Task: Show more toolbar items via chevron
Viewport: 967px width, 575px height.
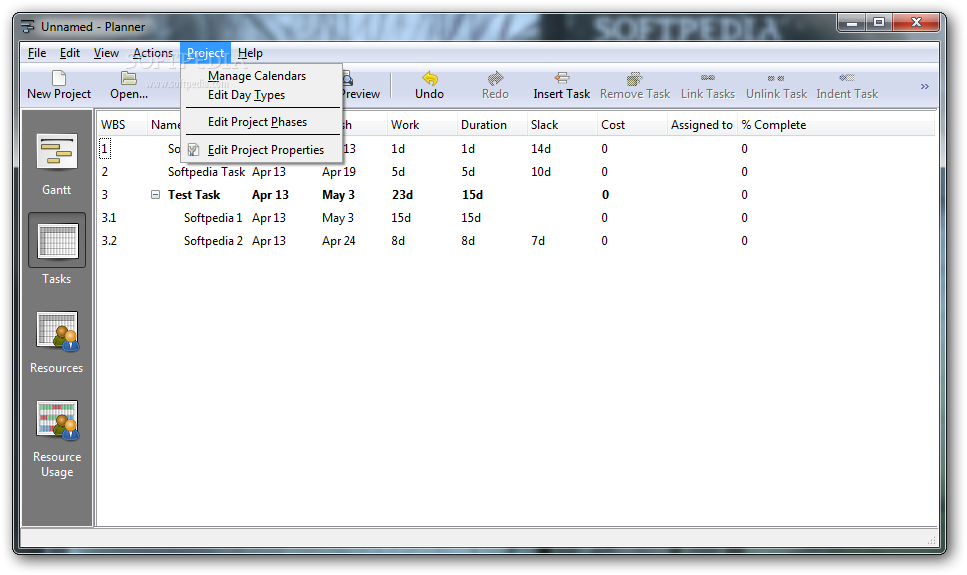Action: [924, 86]
